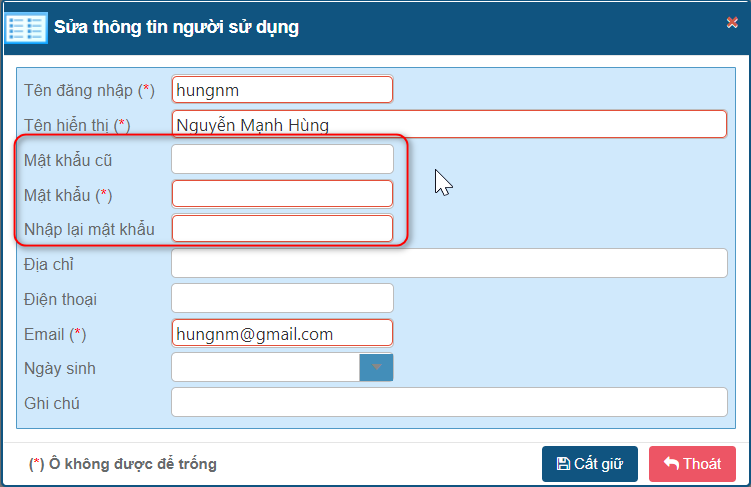Image resolution: width=751 pixels, height=487 pixels.
Task: Click the Tên hiển thị field
Action: (x=448, y=124)
